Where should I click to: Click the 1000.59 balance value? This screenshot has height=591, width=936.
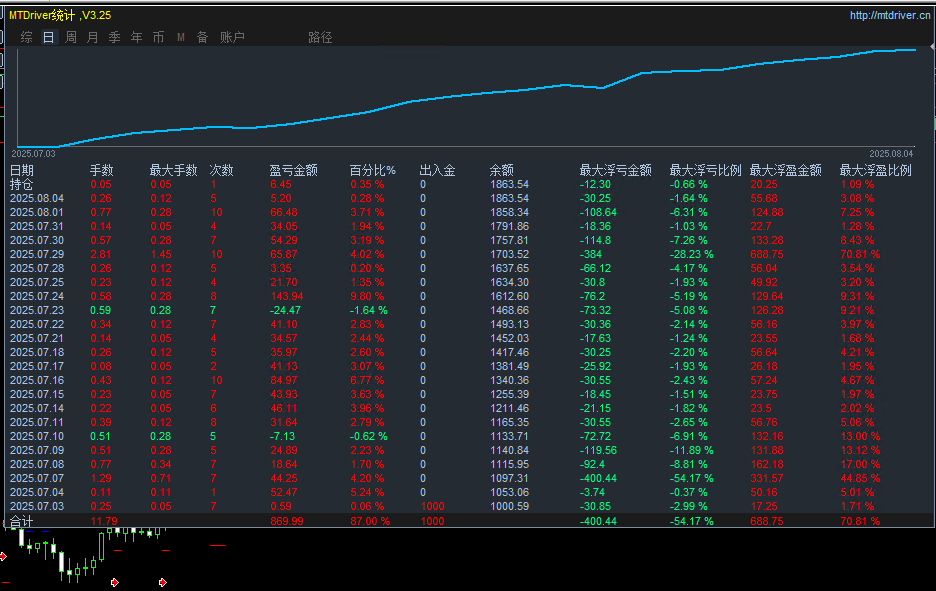510,506
